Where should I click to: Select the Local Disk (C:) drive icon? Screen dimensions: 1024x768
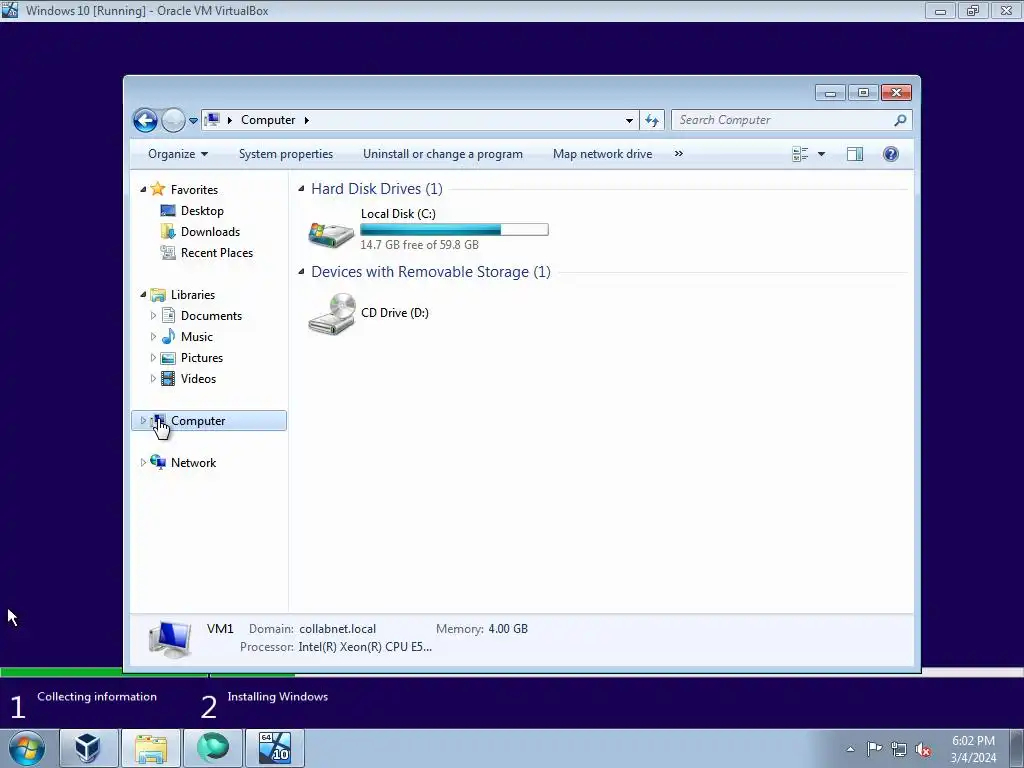click(x=331, y=233)
